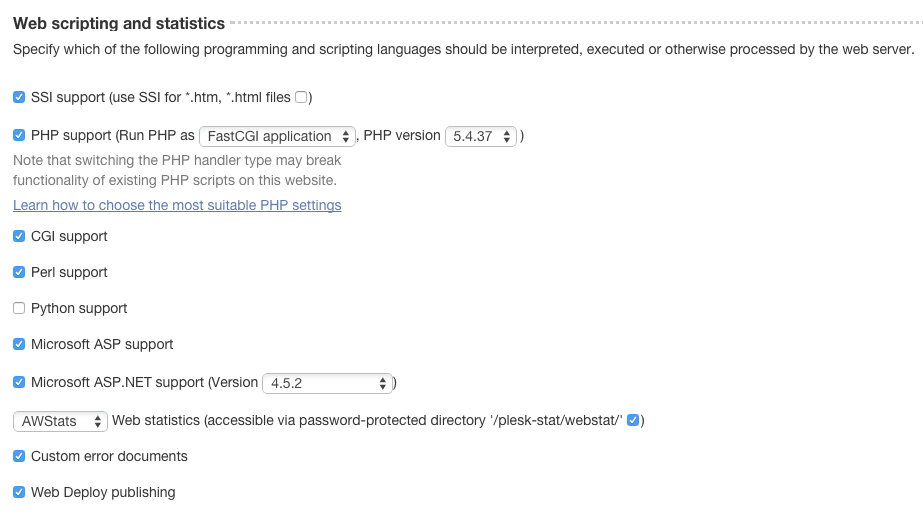The height and width of the screenshot is (522, 923).
Task: Uncheck Microsoft ASP support checkbox
Action: tap(19, 344)
